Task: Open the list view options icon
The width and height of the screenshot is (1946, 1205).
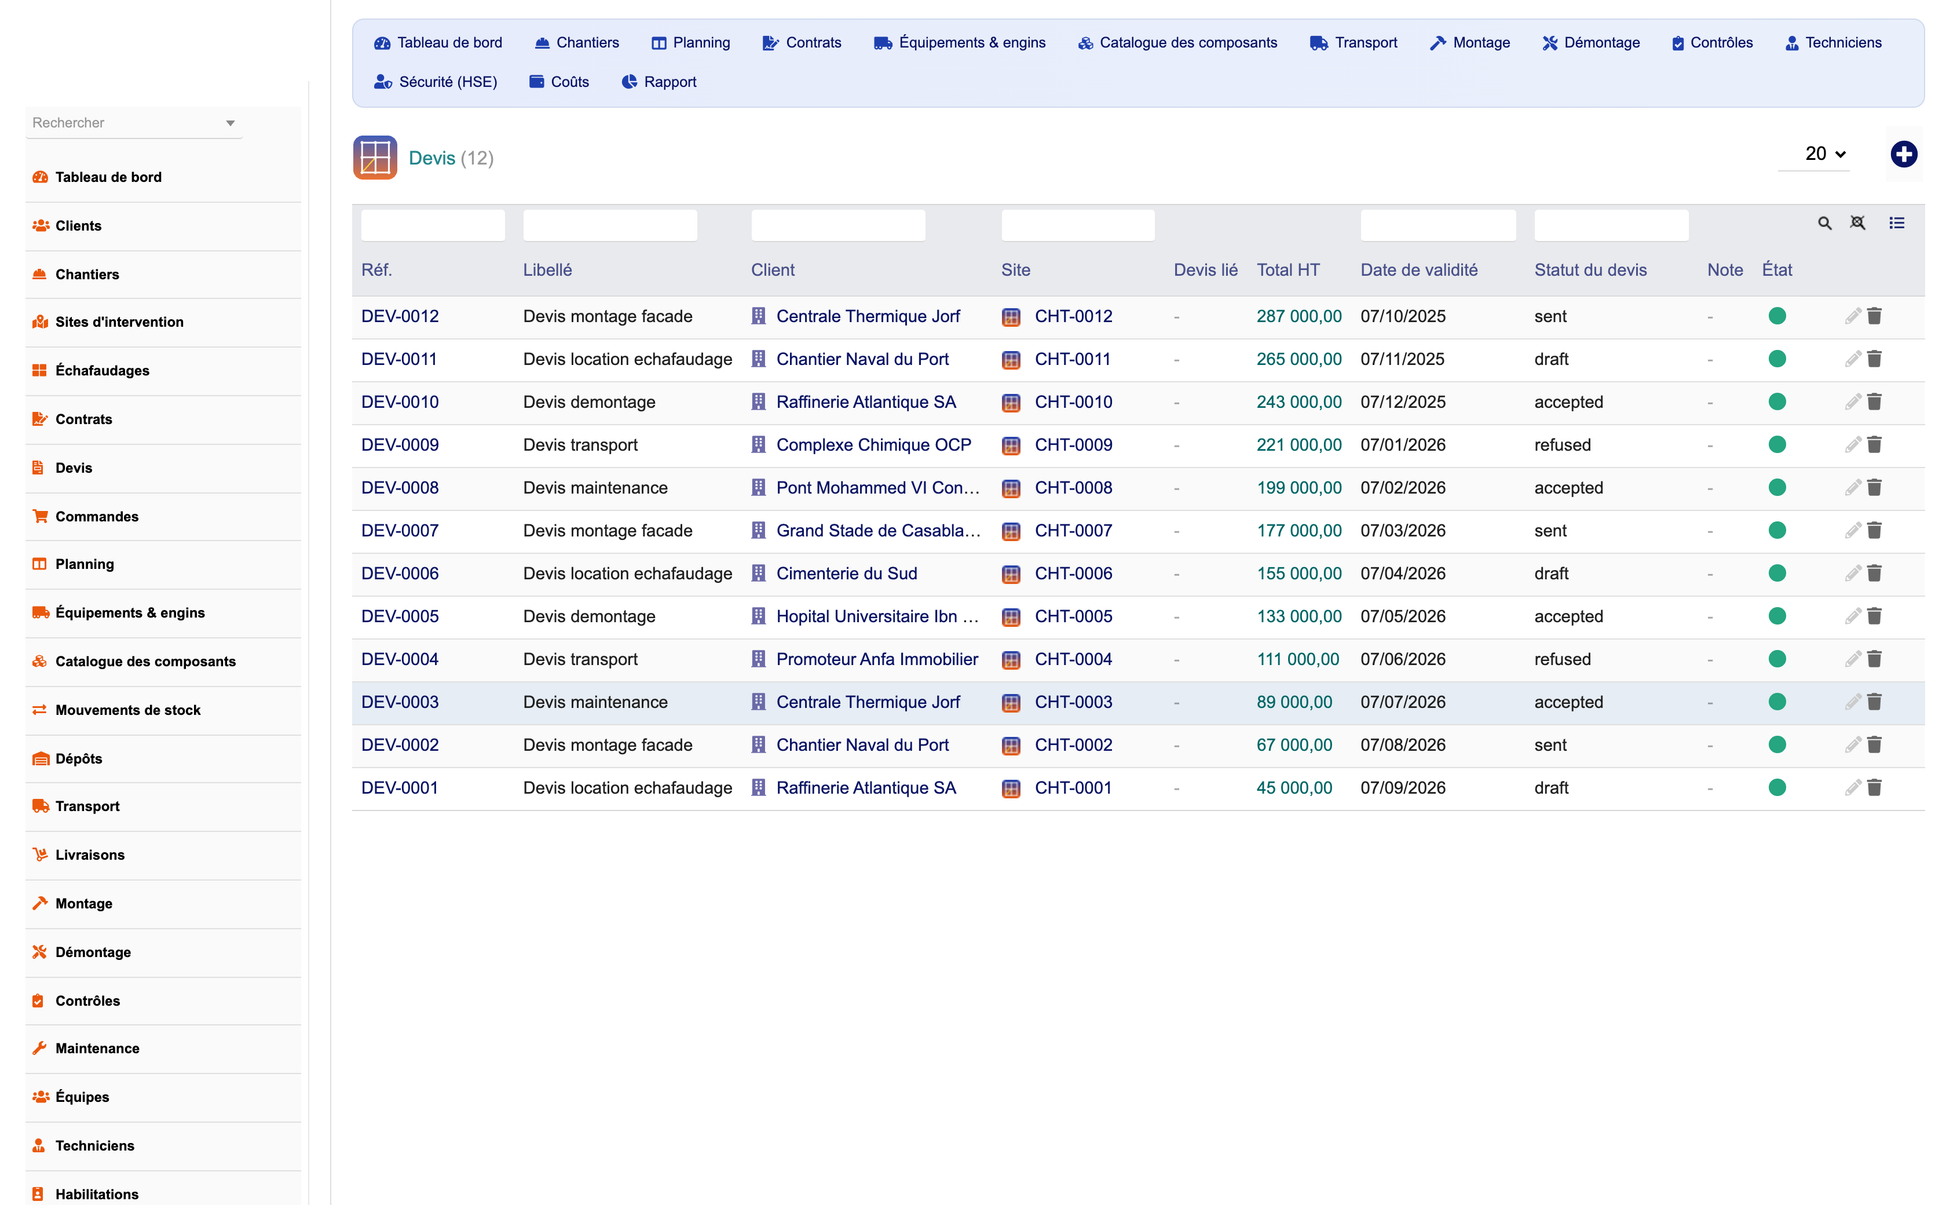Action: [1896, 223]
